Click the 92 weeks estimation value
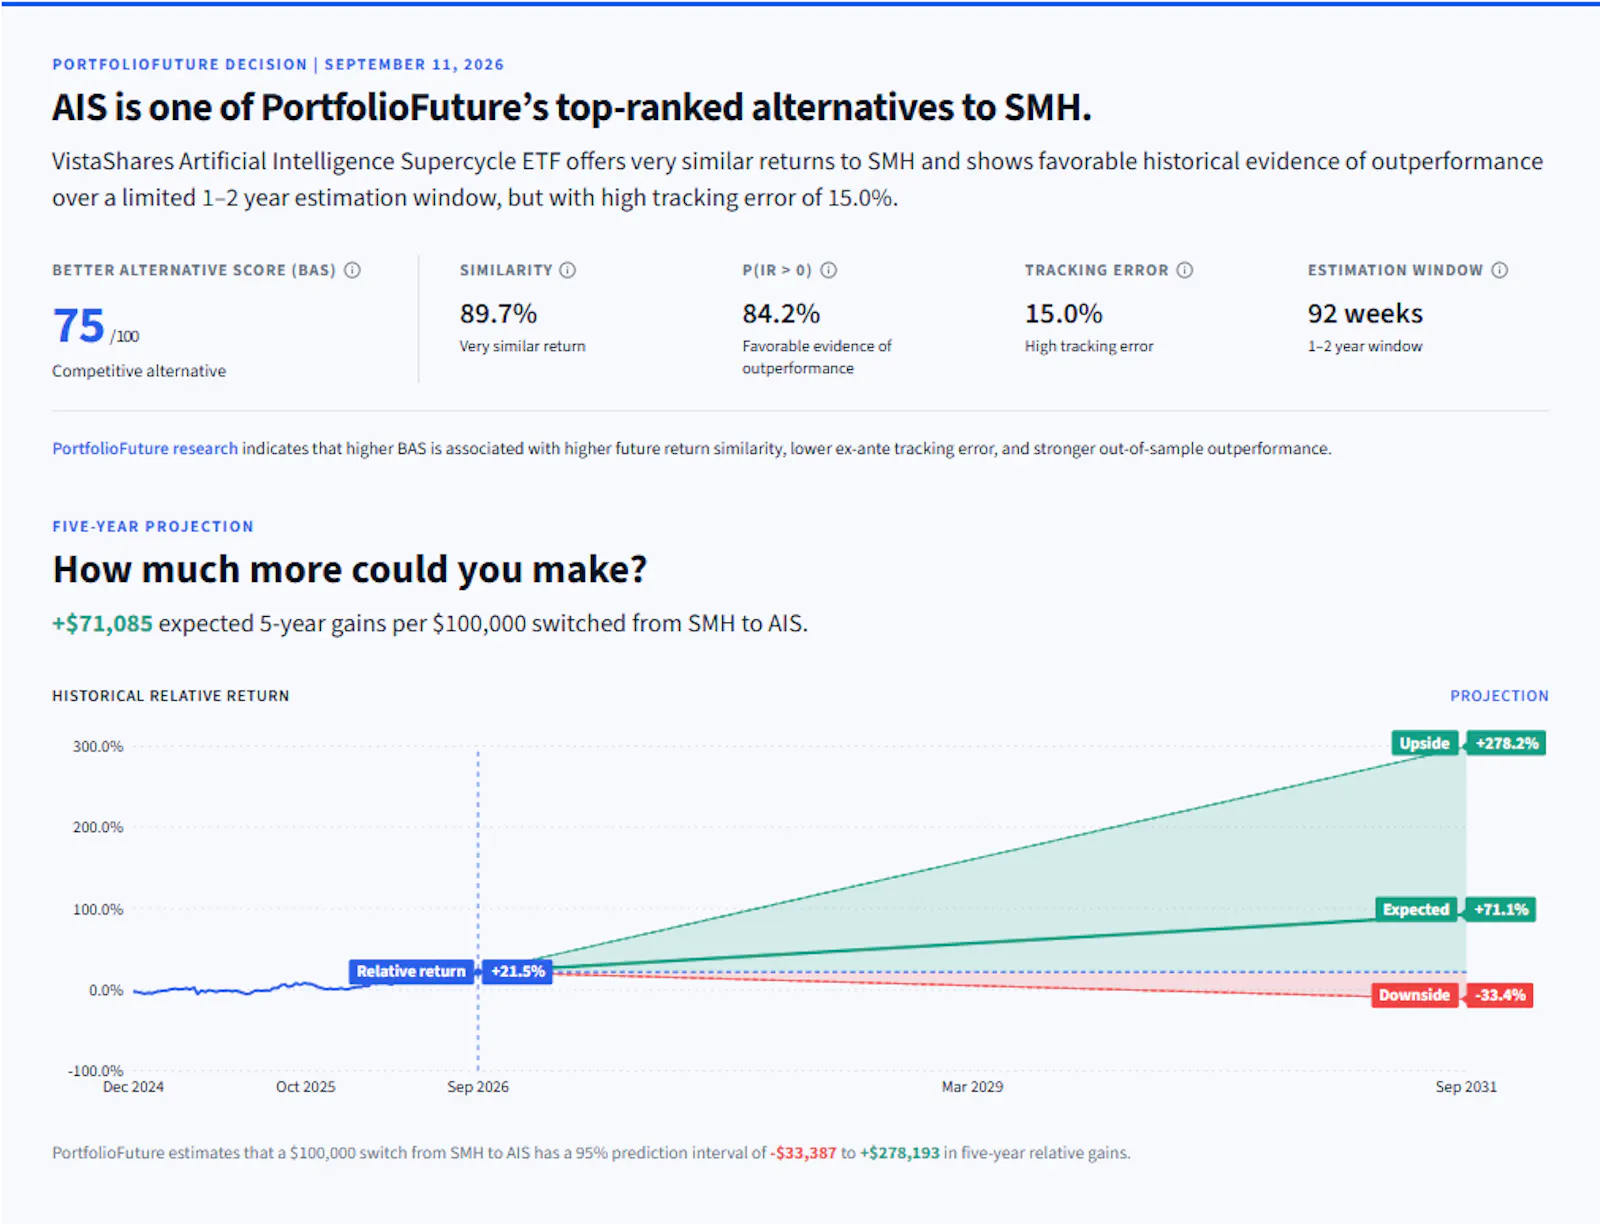Screen dimensions: 1600x1225 [1365, 314]
